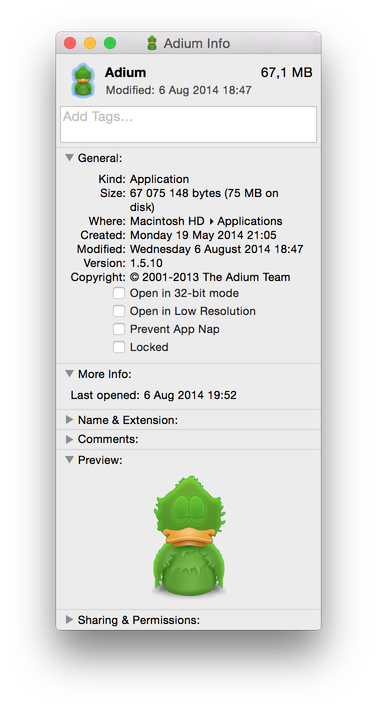This screenshot has width=377, height=710.
Task: Minimize the Adium Info window
Action: pyautogui.click(x=90, y=43)
